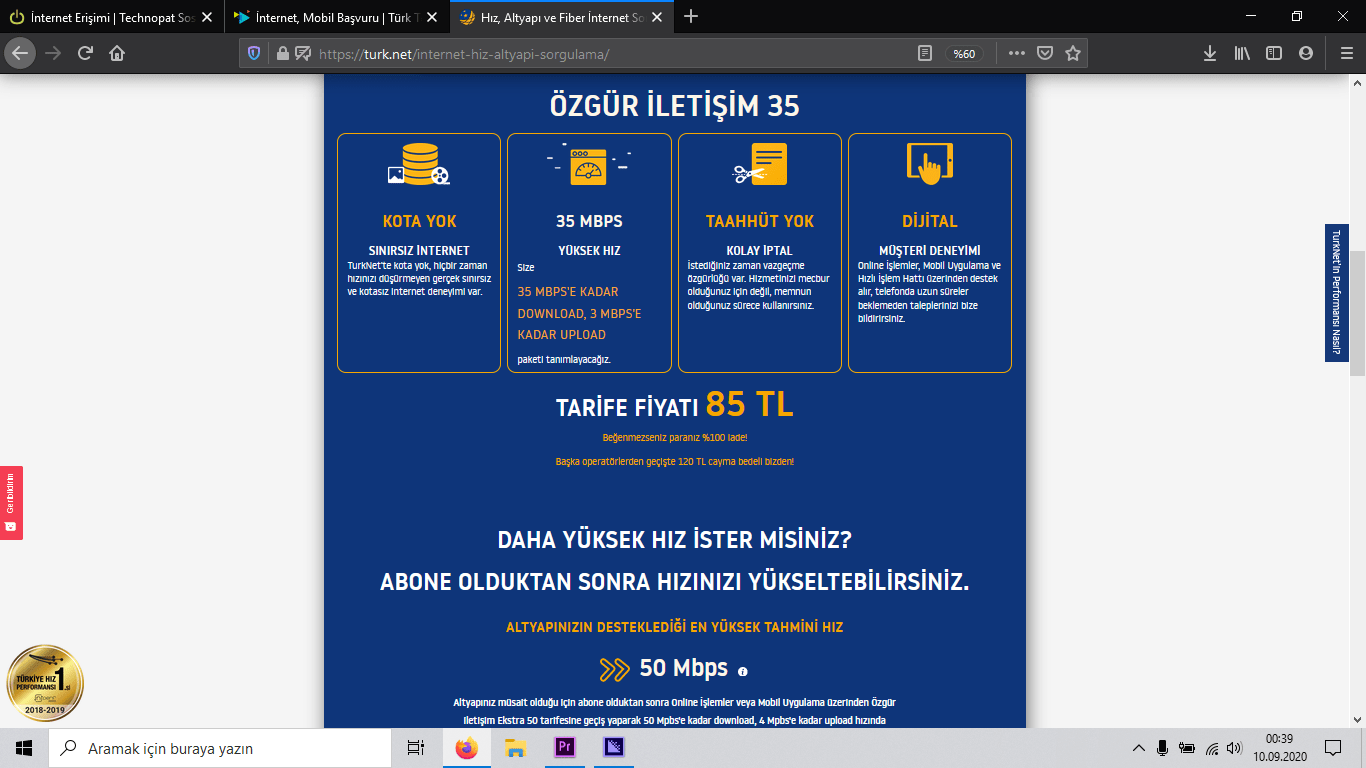Viewport: 1366px width, 768px height.
Task: Open Adobe Premiere Pro from the taskbar
Action: coord(565,748)
